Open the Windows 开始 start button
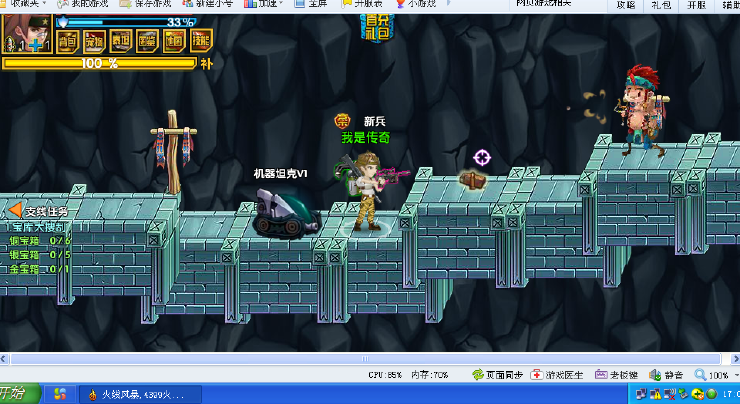740x404 pixels. [20, 394]
